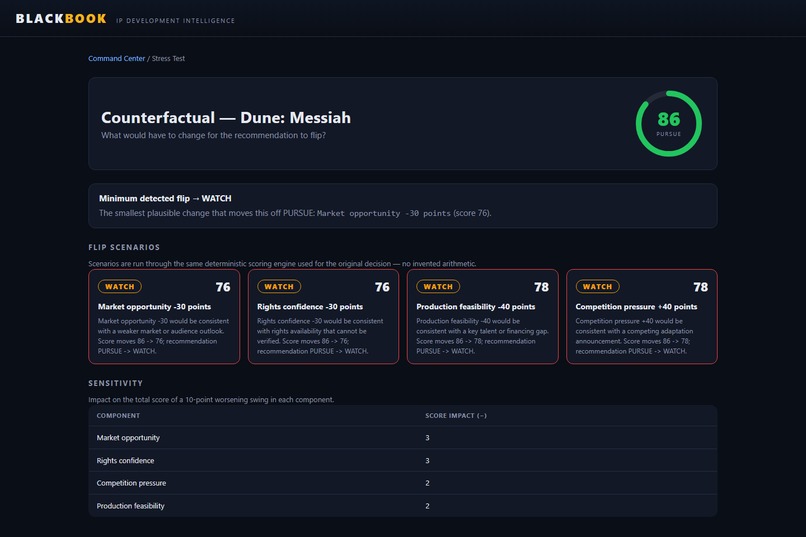Open the Command Center breadcrumb link
The height and width of the screenshot is (537, 806).
click(116, 59)
